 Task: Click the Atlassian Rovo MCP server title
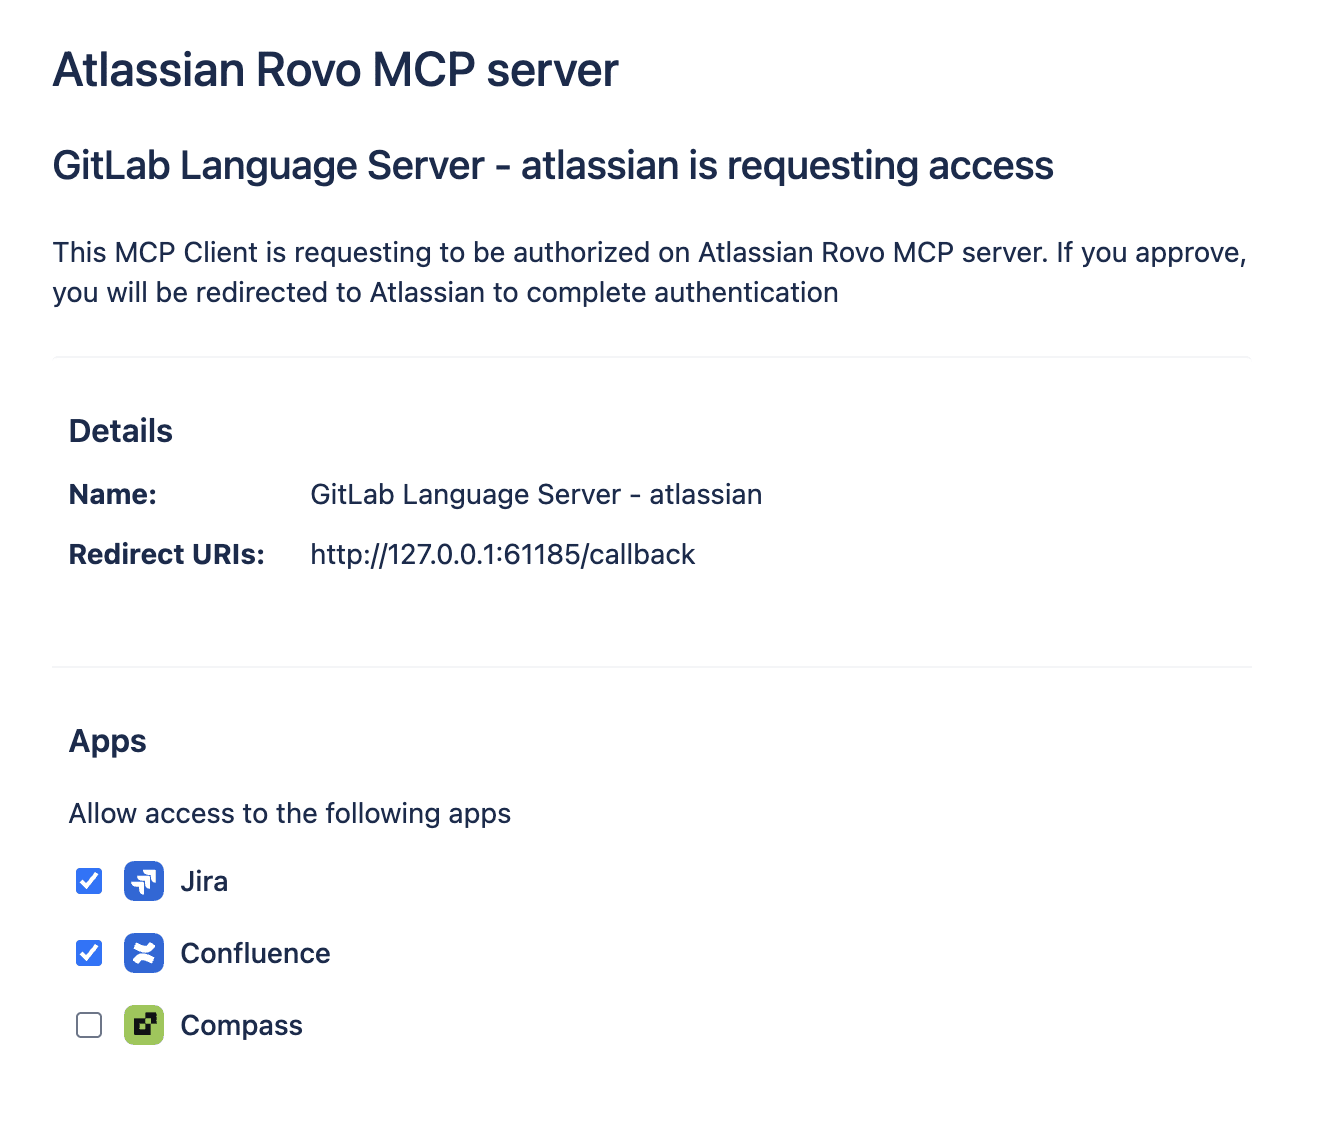pyautogui.click(x=335, y=69)
